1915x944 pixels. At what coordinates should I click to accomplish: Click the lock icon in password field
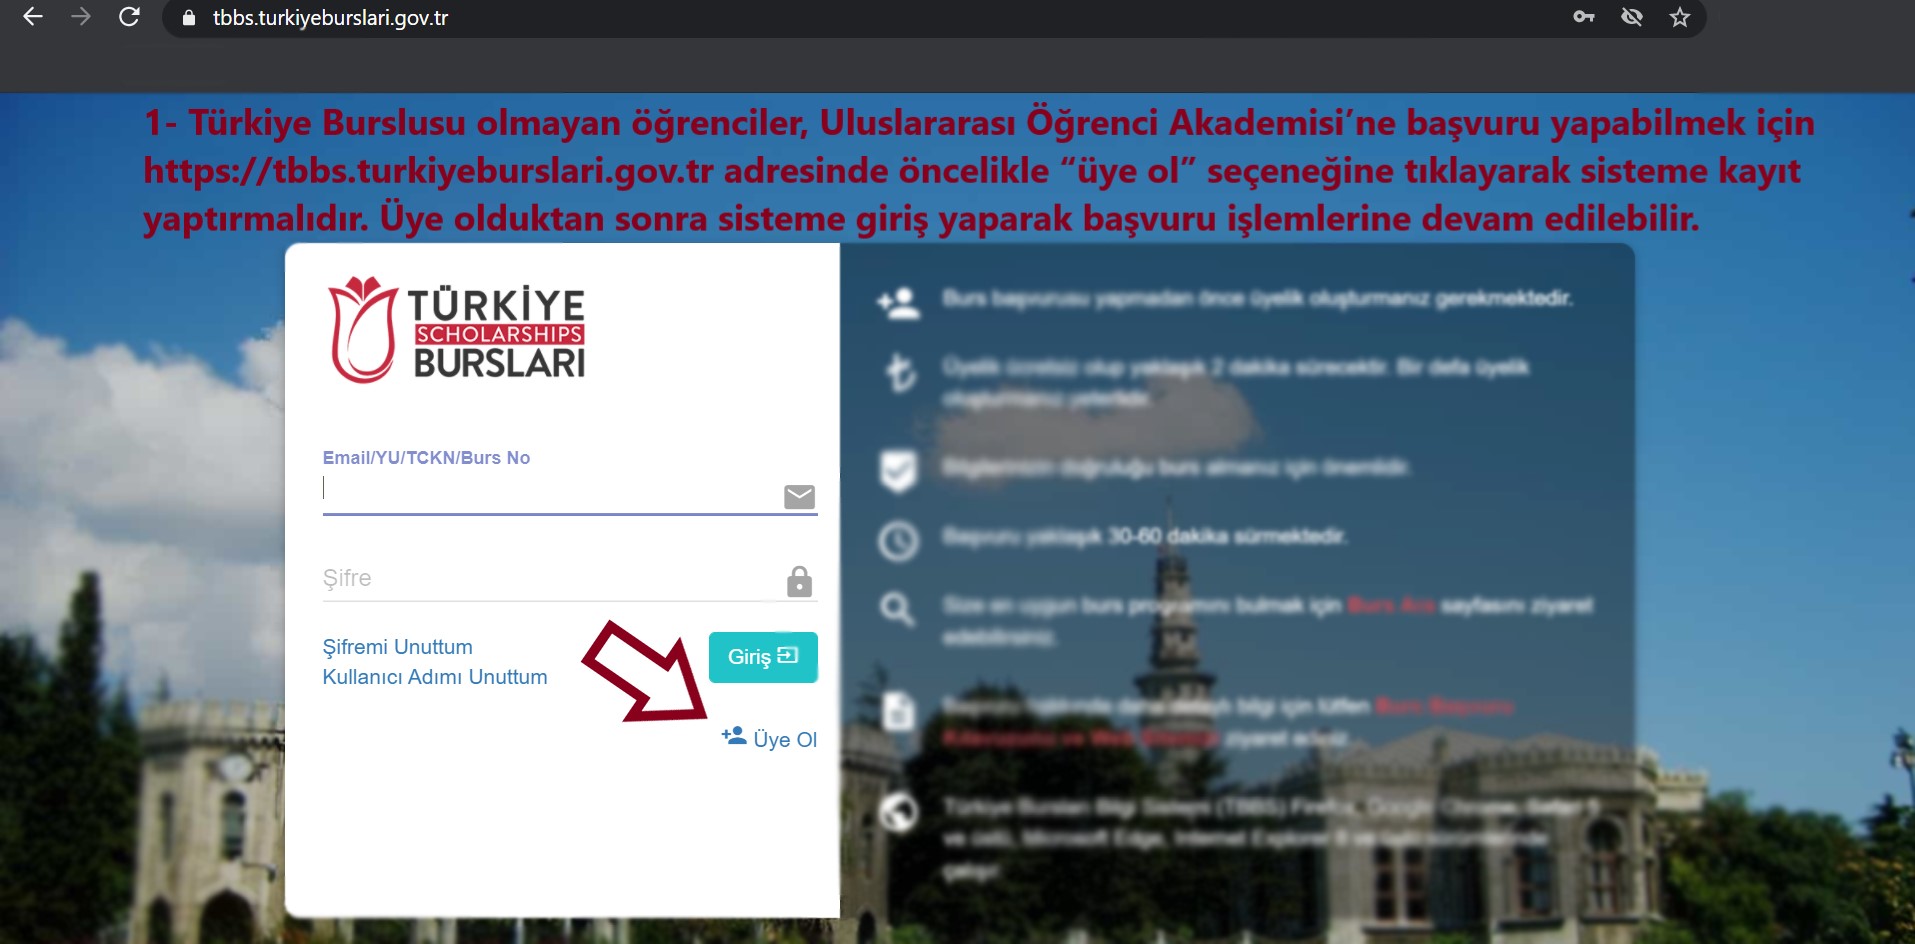coord(799,581)
